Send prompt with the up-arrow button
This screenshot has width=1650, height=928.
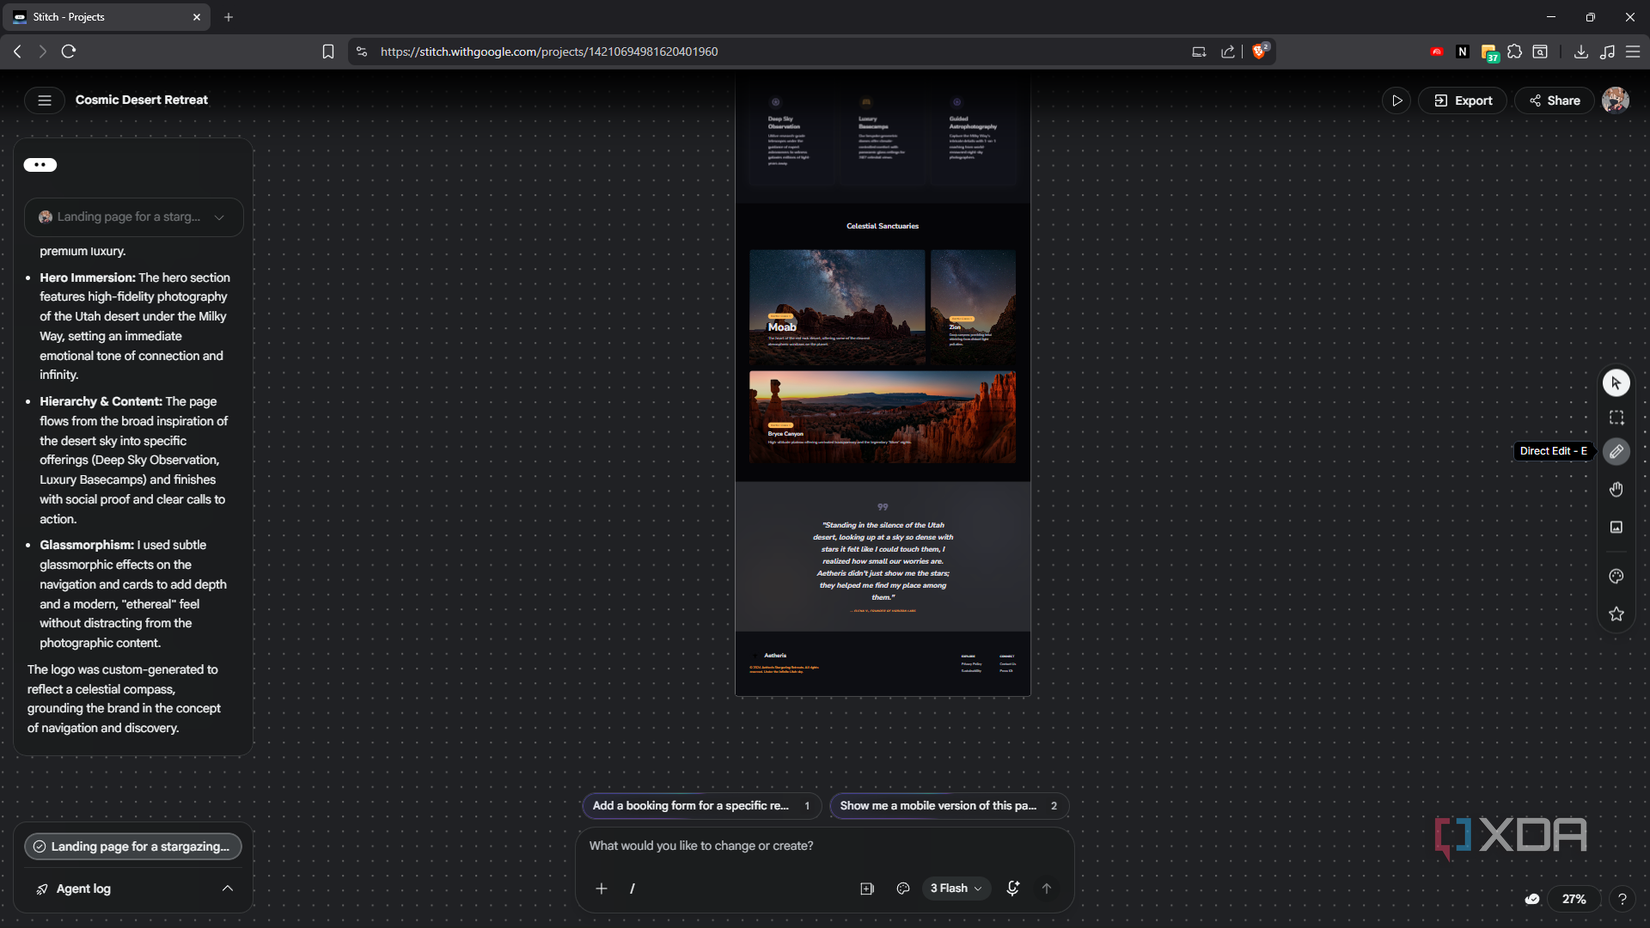pos(1046,888)
